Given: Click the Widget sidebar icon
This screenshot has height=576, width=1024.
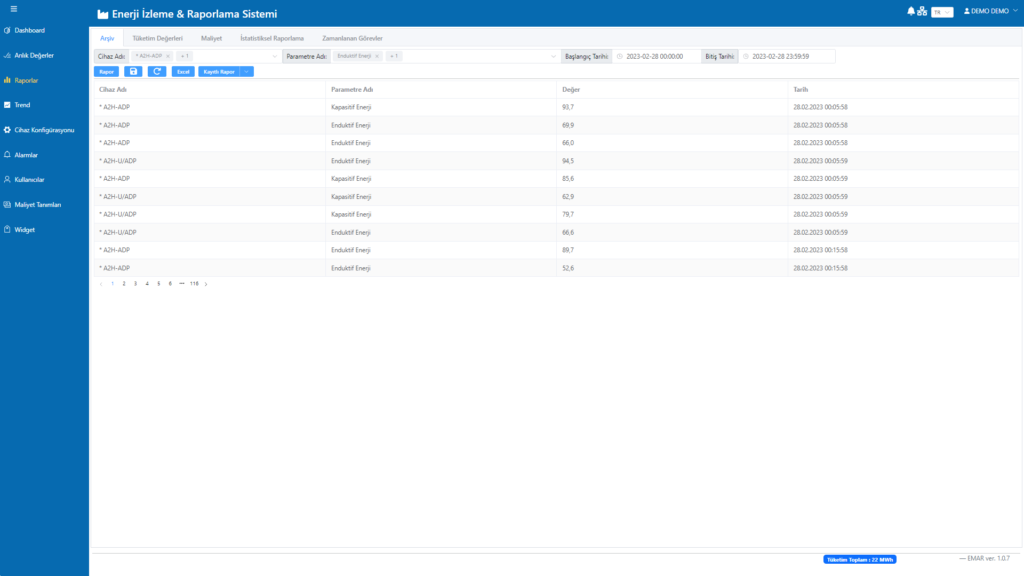Looking at the screenshot, I should coord(7,229).
